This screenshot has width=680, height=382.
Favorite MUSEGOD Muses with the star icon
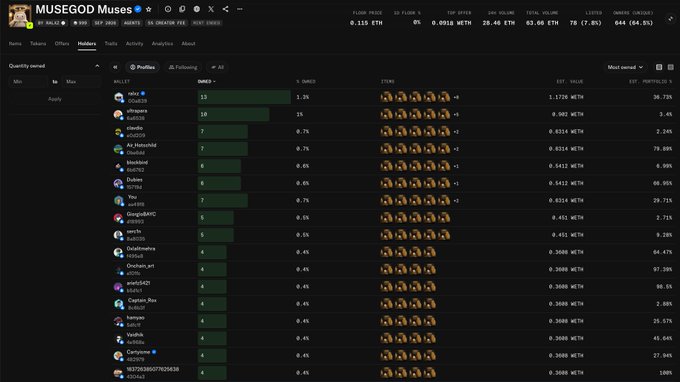point(149,9)
